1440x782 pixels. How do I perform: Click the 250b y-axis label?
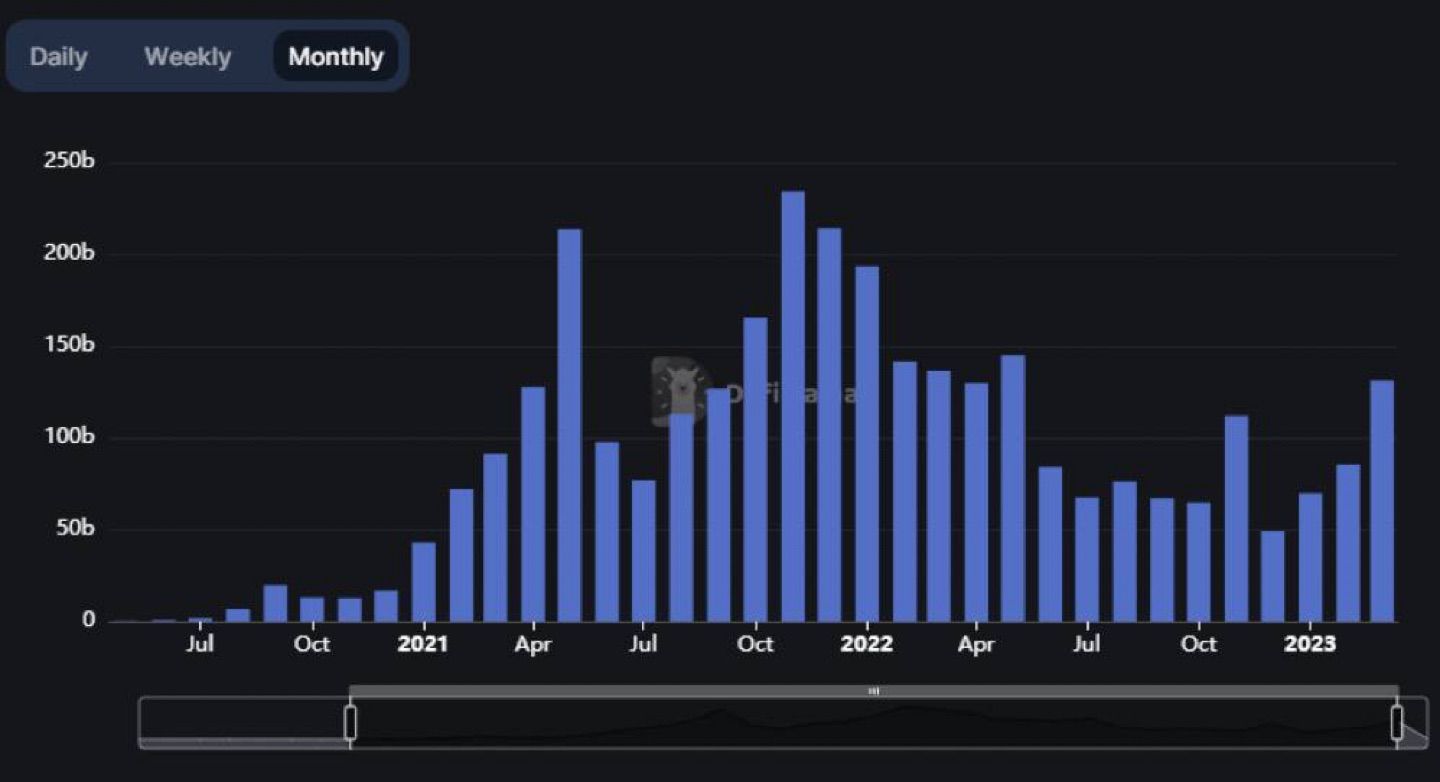coord(69,162)
